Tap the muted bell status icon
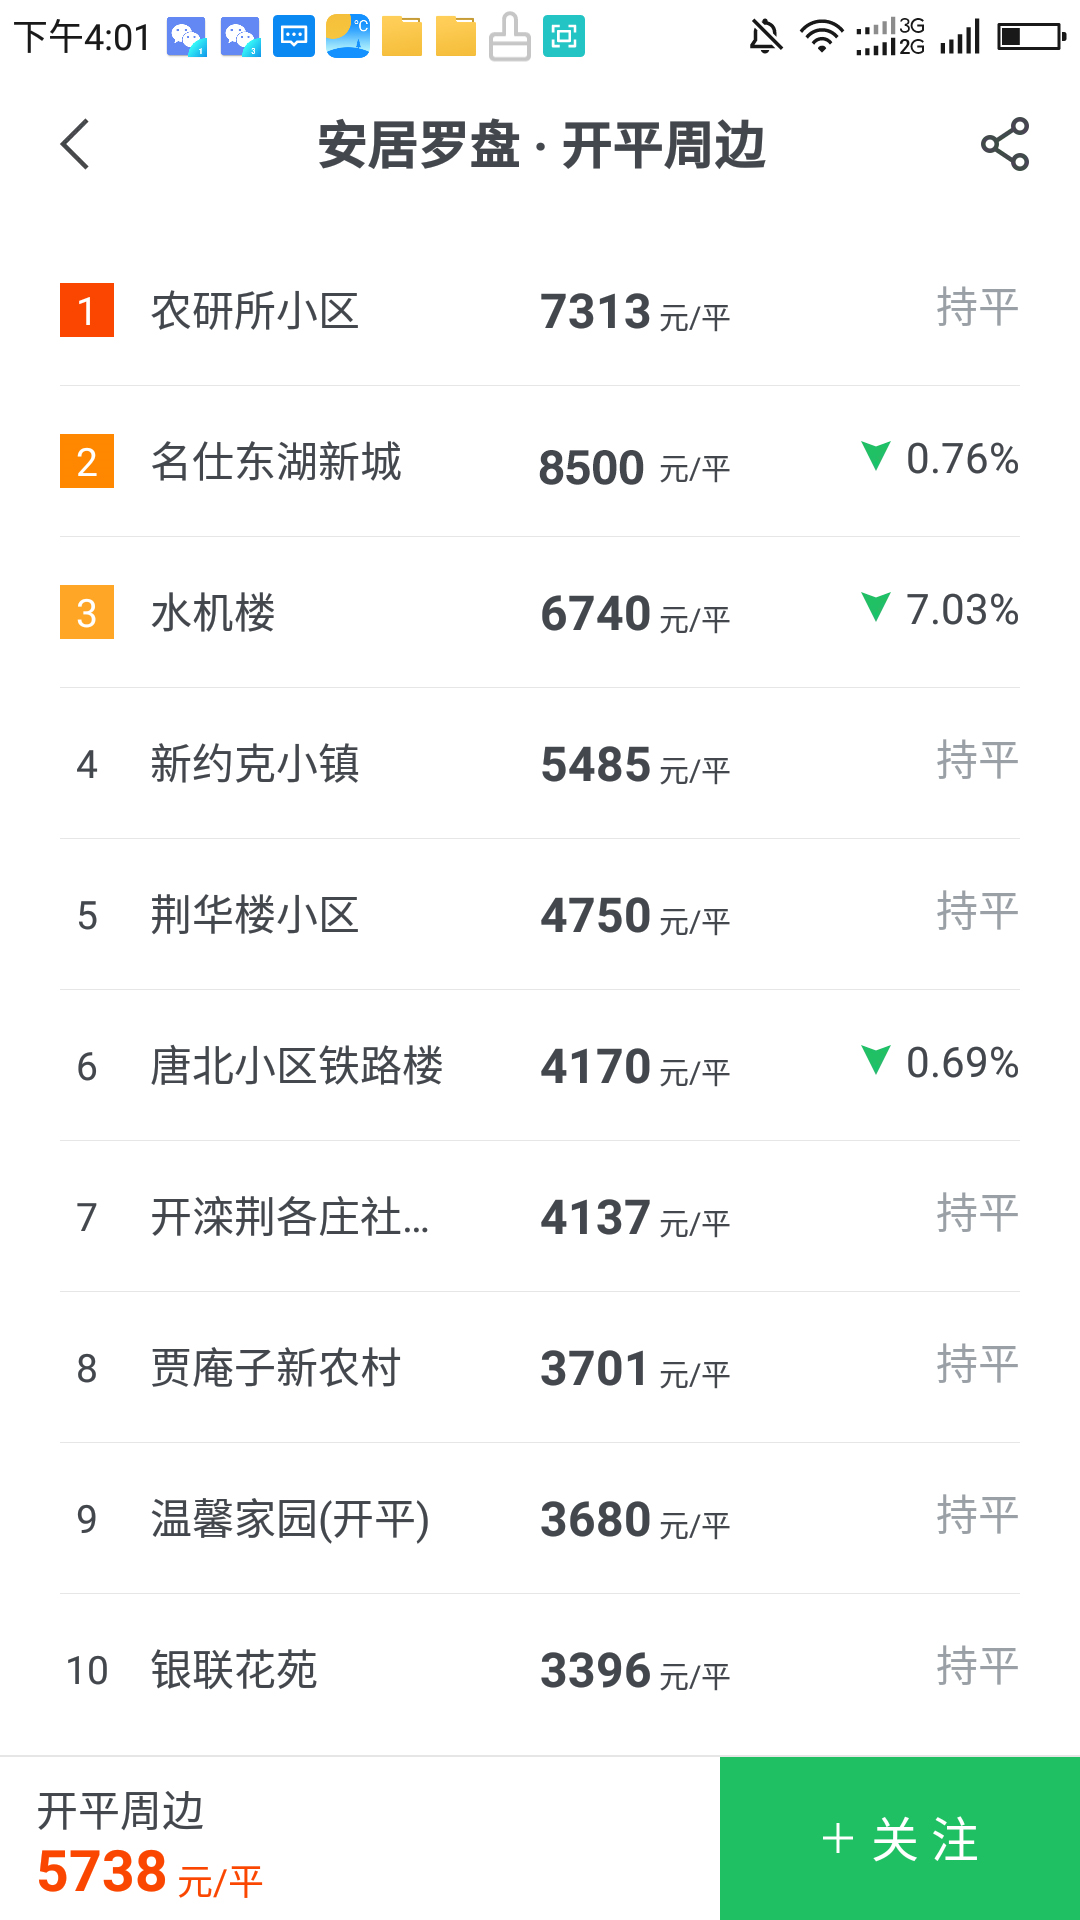 [x=766, y=38]
